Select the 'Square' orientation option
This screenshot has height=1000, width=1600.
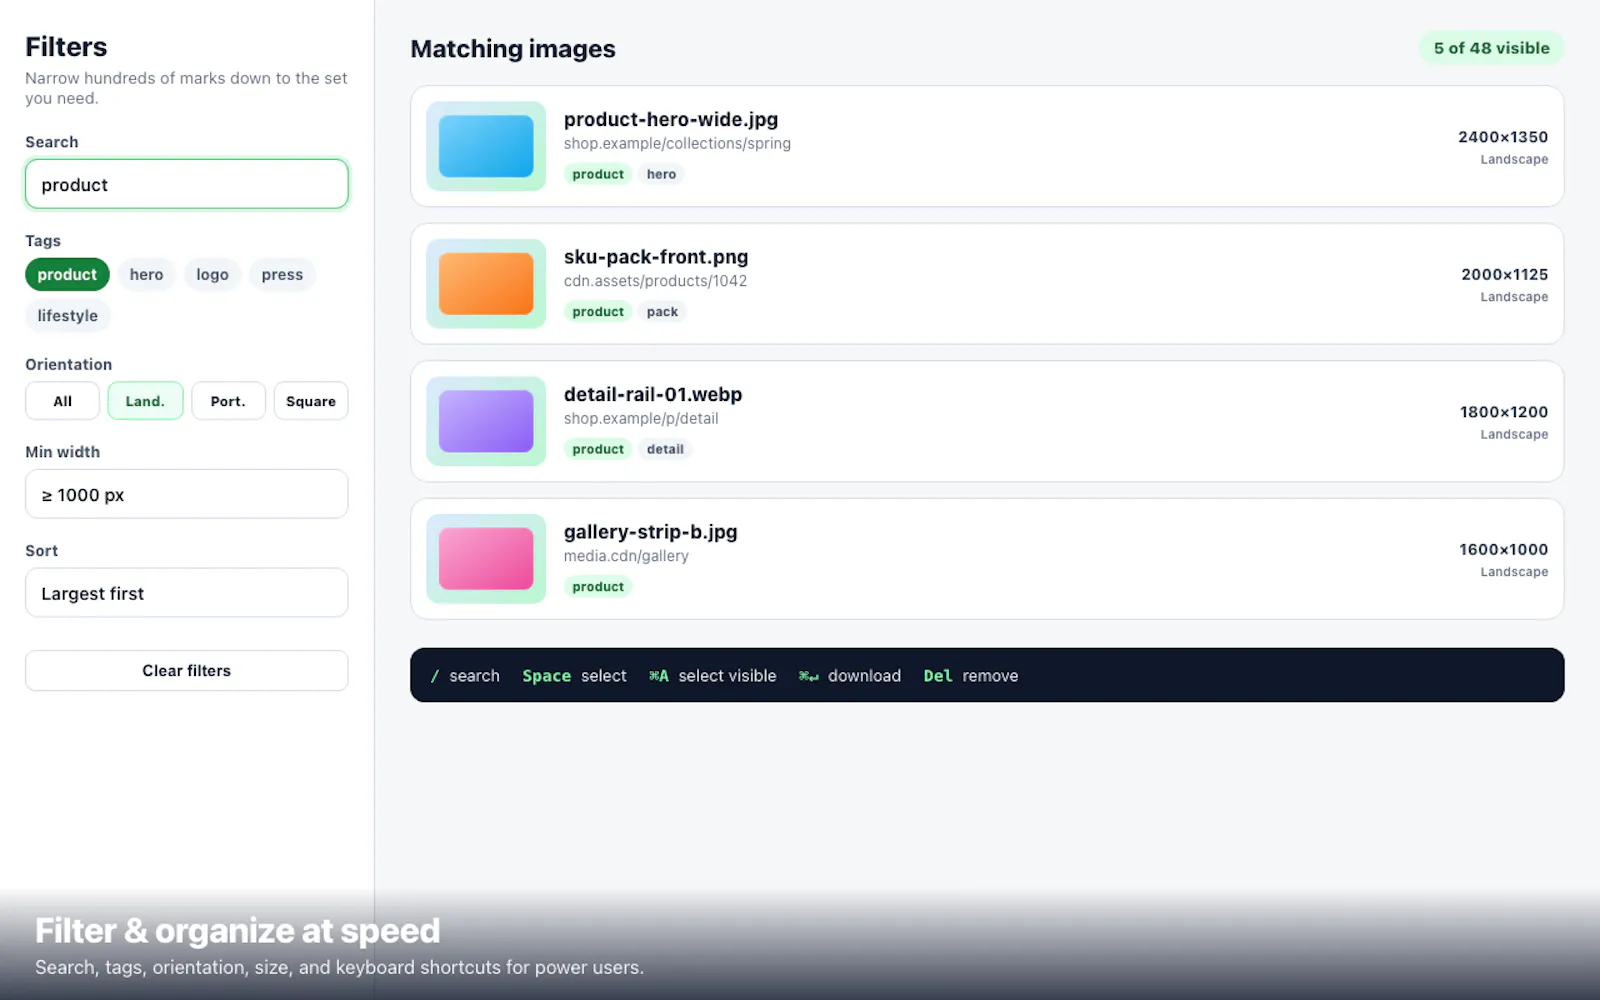pyautogui.click(x=311, y=401)
